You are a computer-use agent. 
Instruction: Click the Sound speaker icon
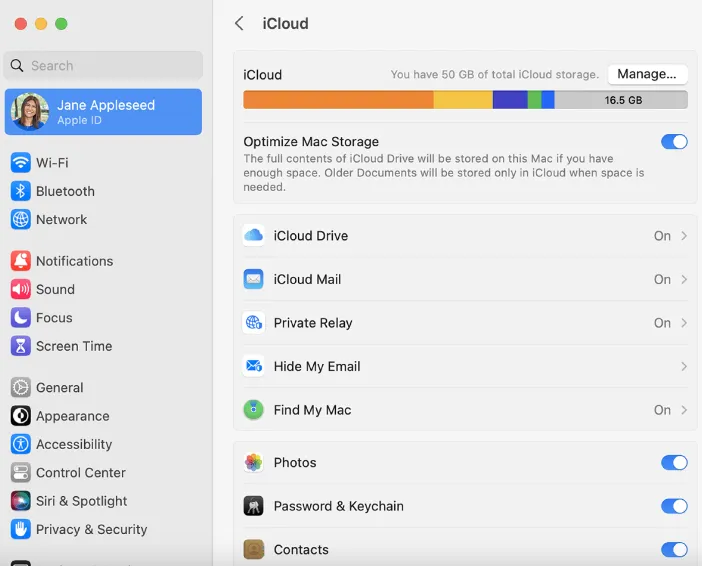point(21,289)
